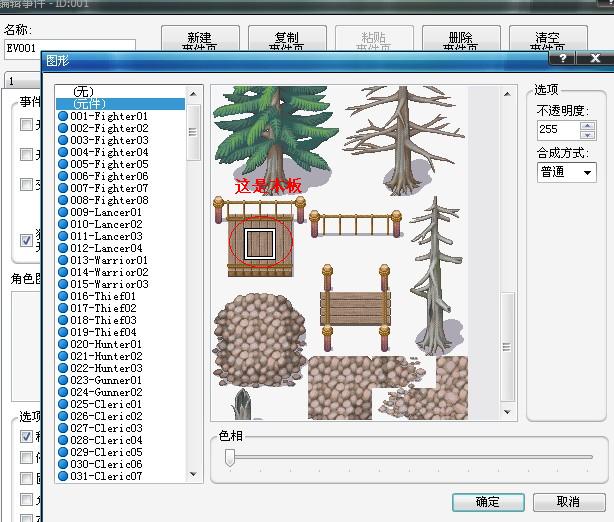The height and width of the screenshot is (522, 614).
Task: Select 001-Fighter01 graphic icon
Action: [x=63, y=116]
